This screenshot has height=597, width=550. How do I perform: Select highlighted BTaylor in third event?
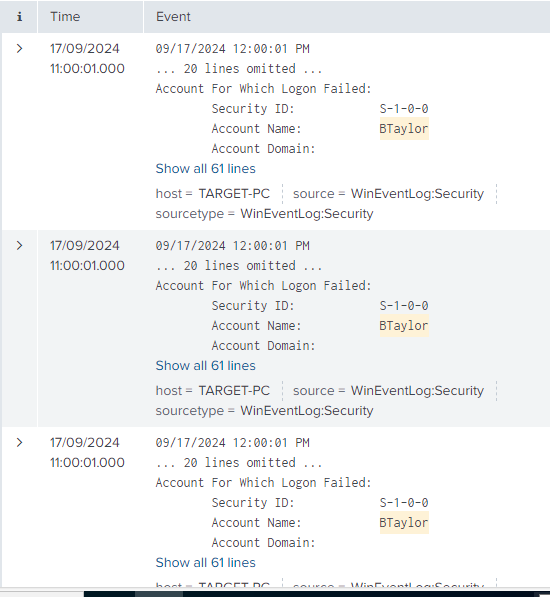coord(404,522)
